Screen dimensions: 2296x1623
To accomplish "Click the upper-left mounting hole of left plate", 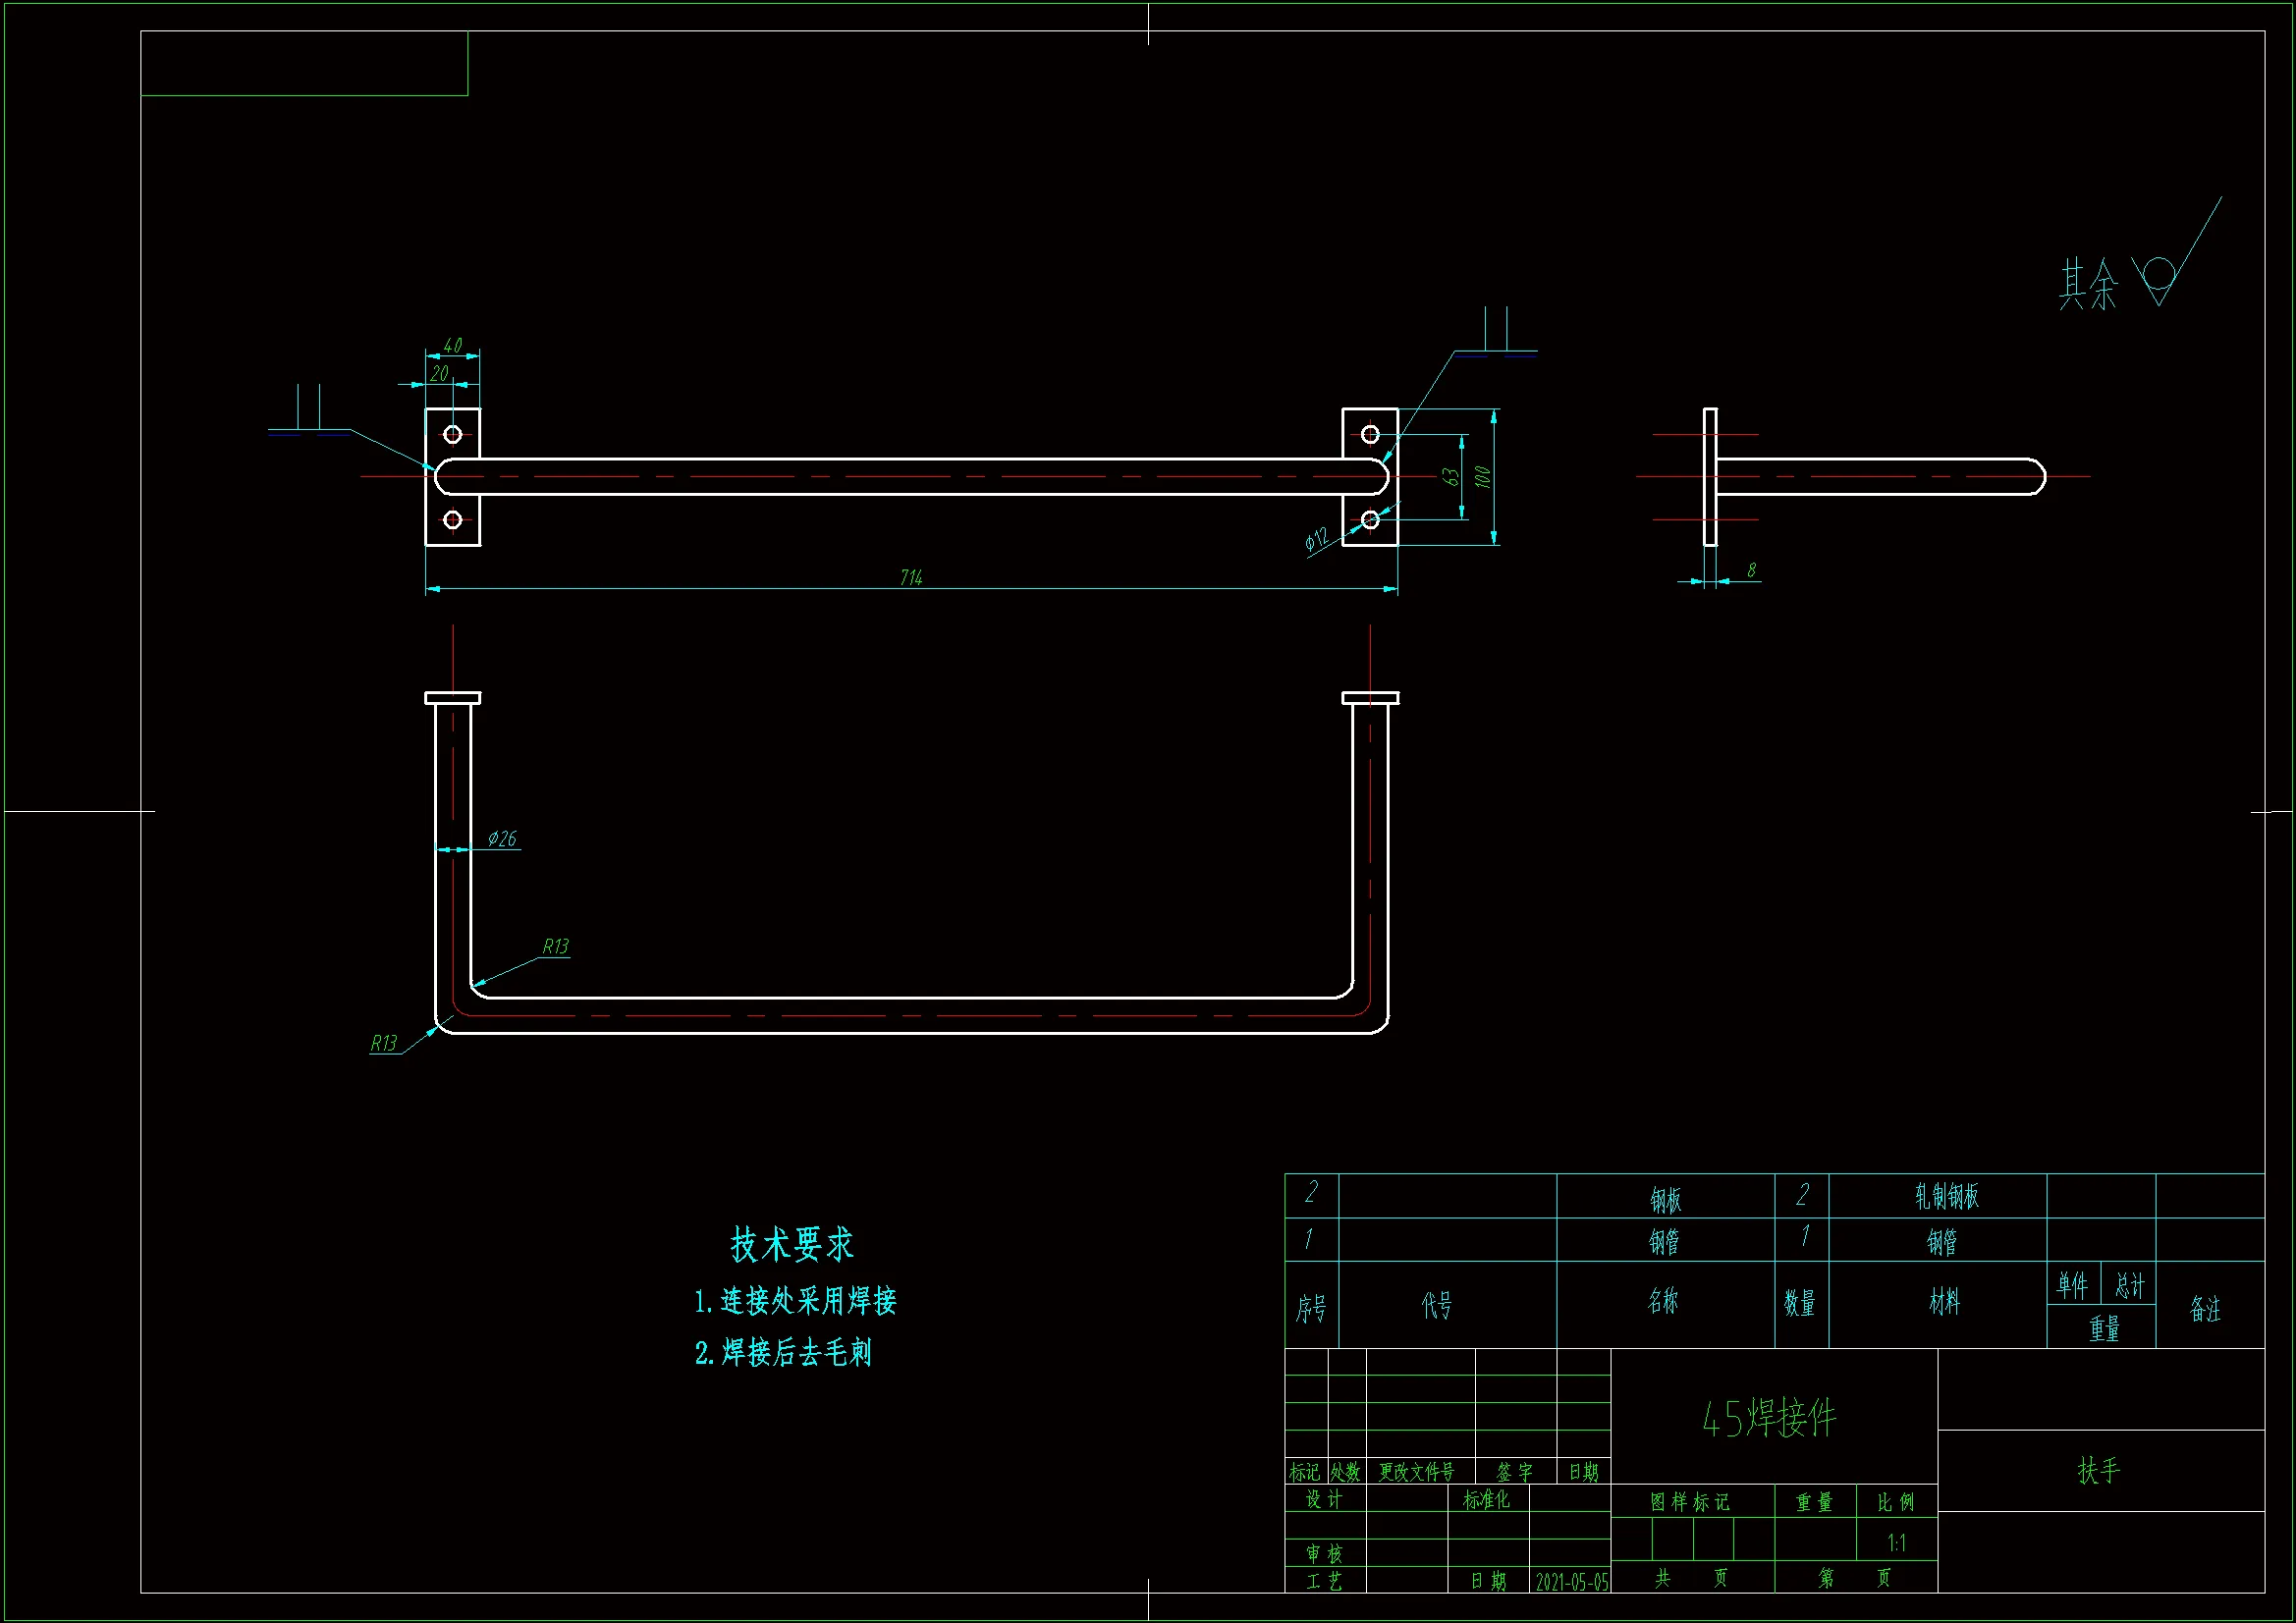I will point(452,434).
